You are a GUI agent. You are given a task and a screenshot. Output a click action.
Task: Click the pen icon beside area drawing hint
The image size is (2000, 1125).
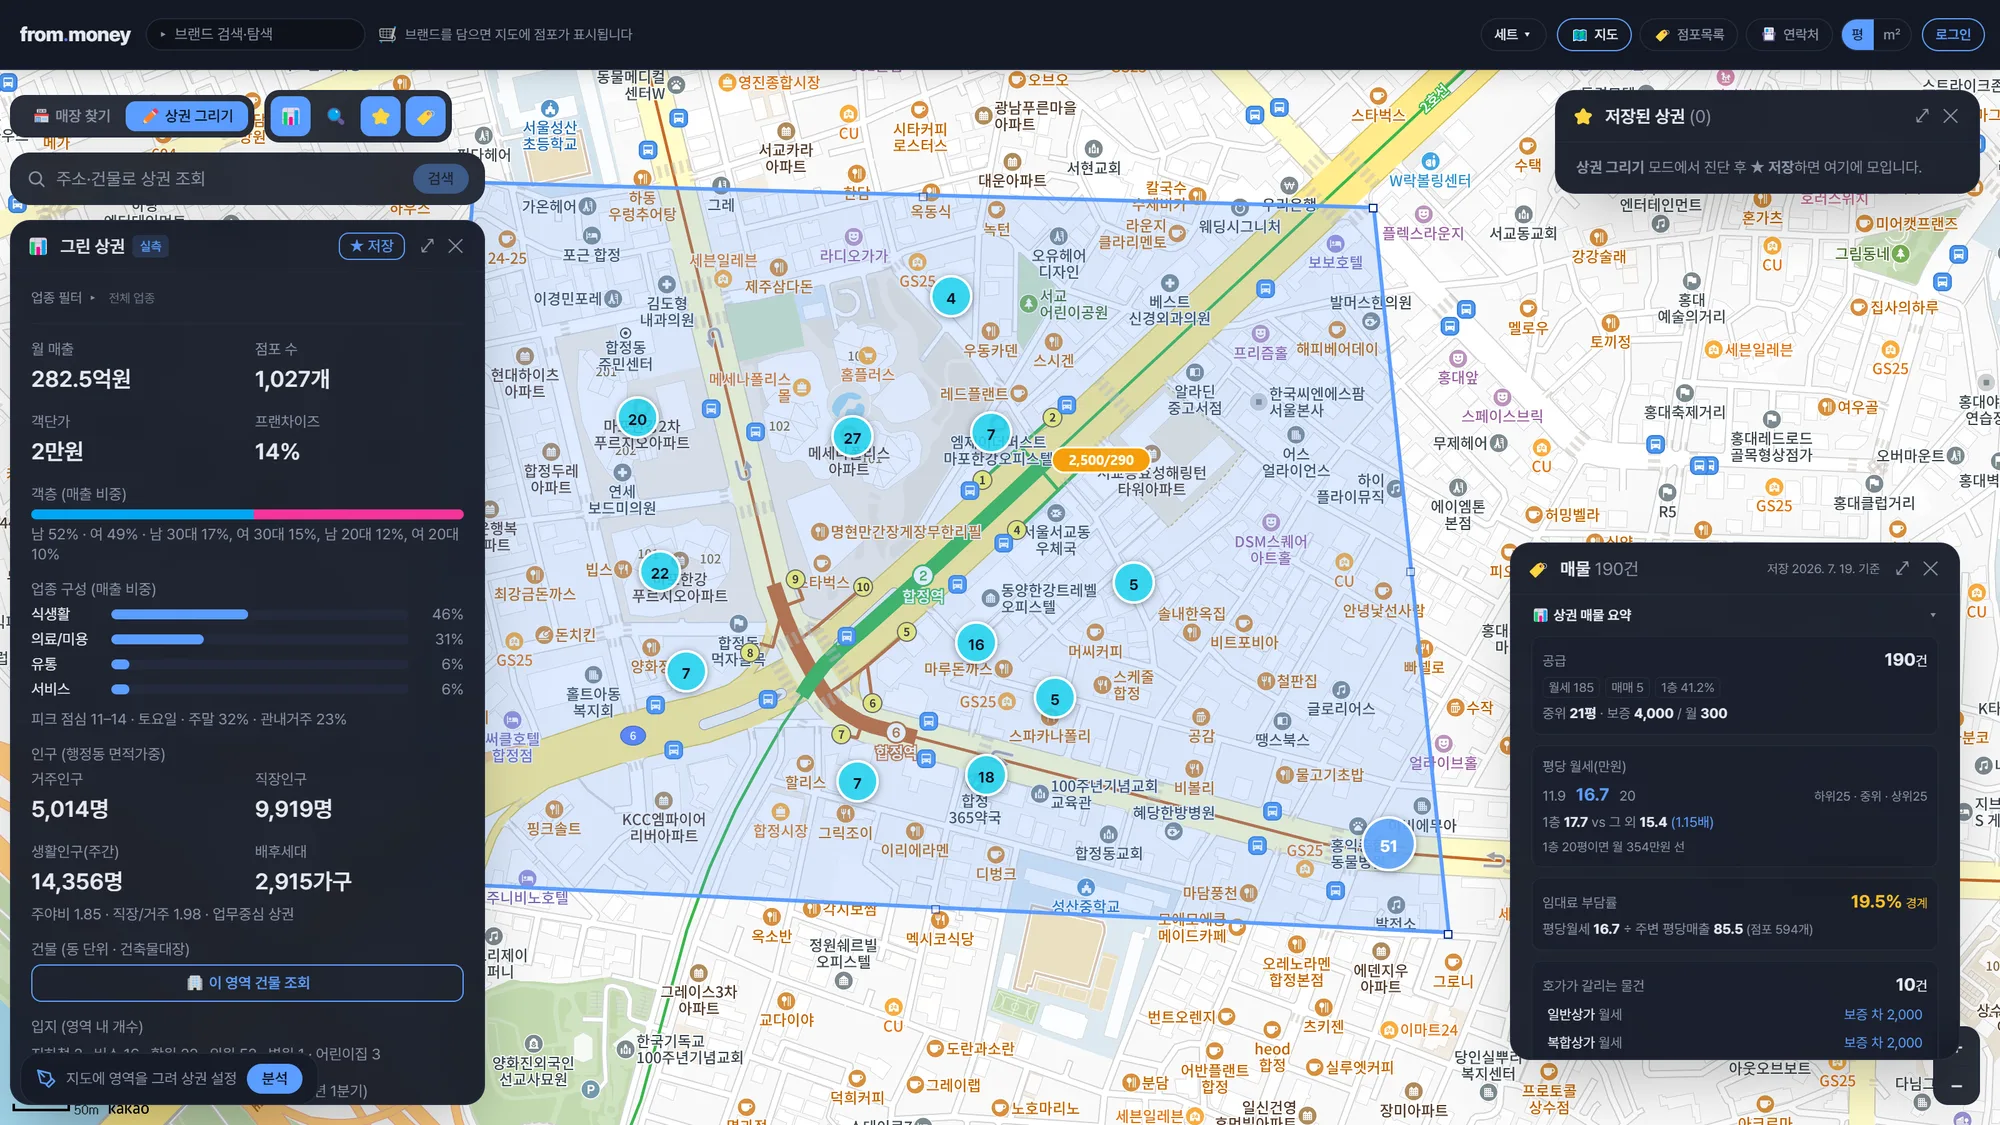pos(45,1079)
